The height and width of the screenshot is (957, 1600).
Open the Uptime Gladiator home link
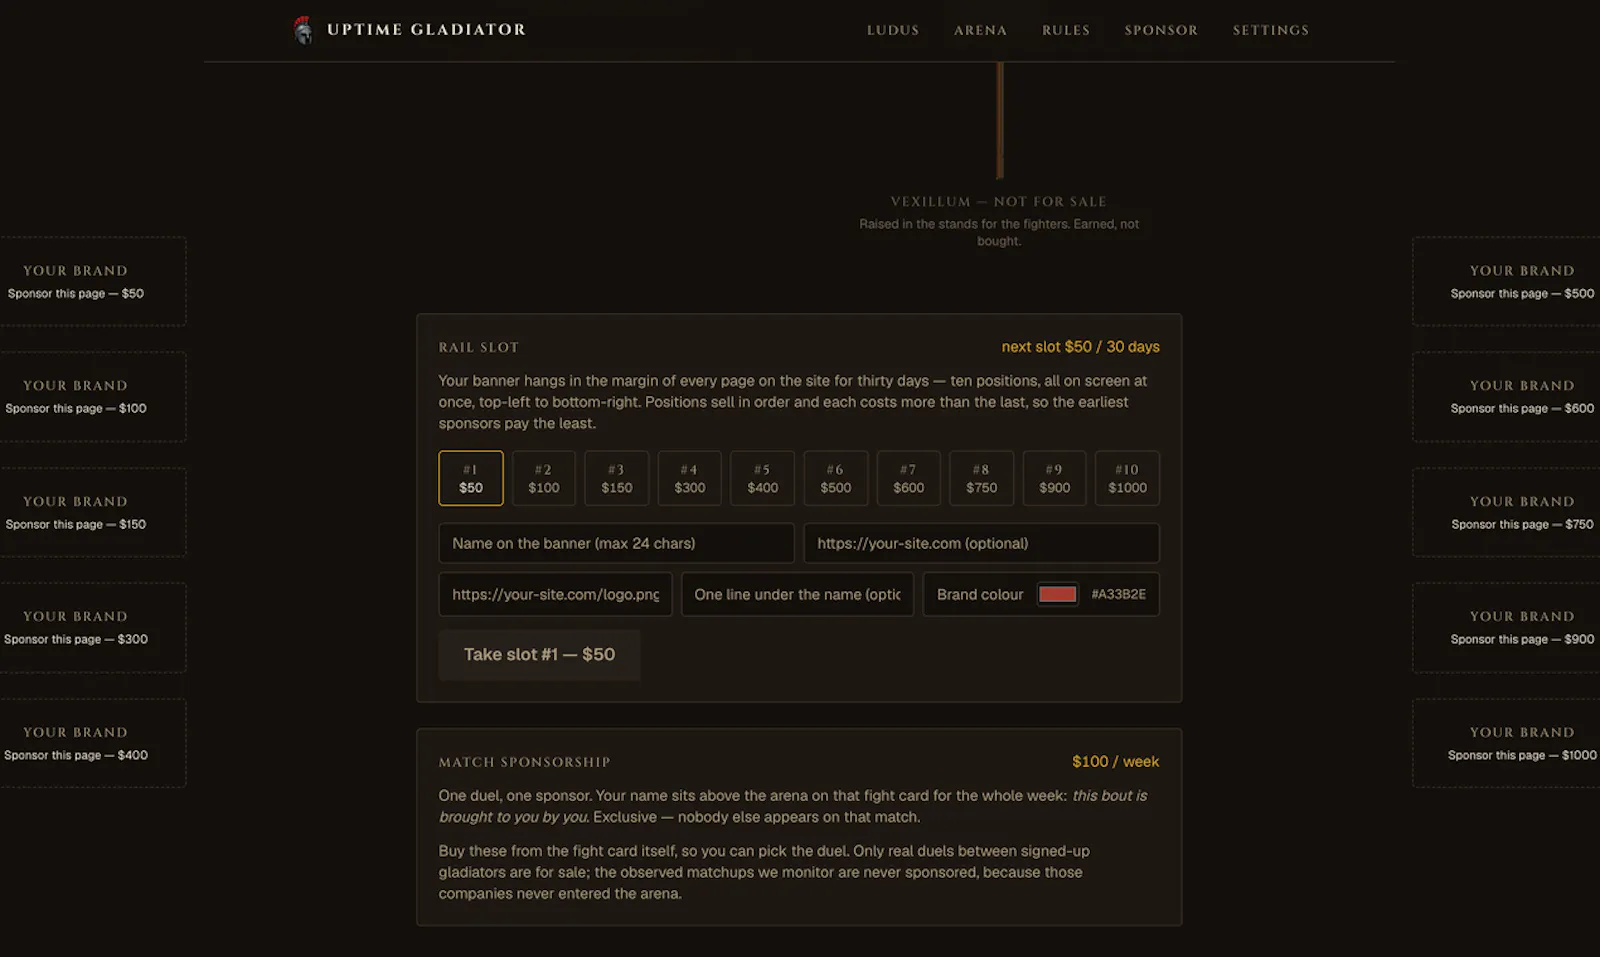pos(409,30)
